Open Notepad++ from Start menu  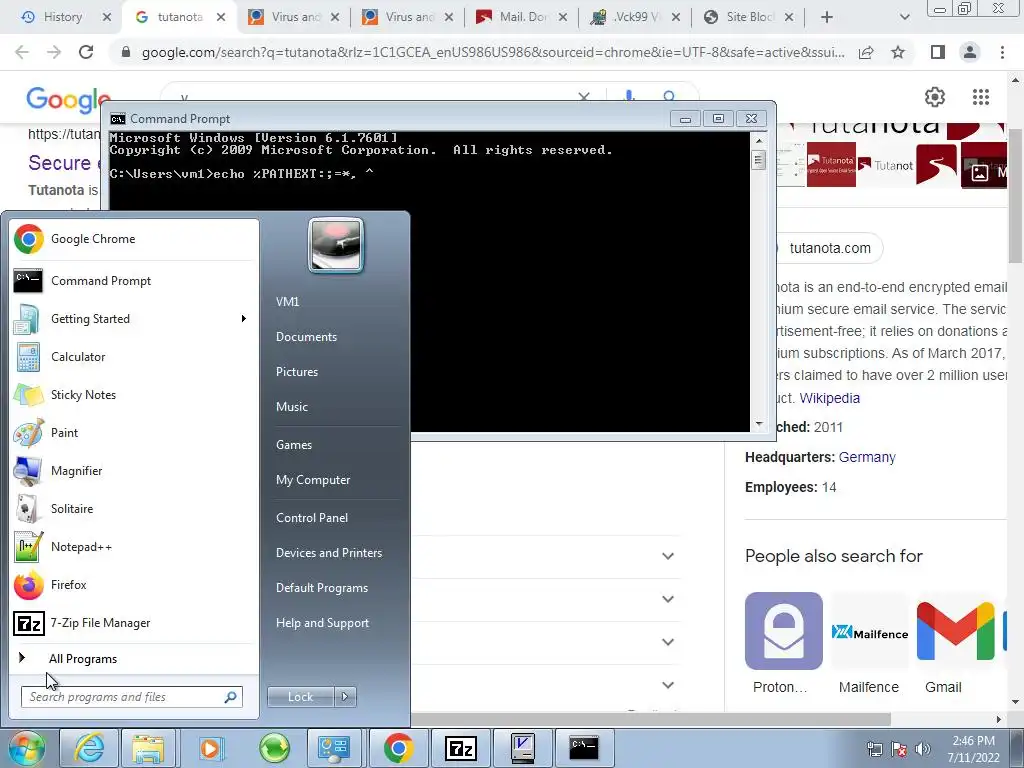tap(134, 547)
